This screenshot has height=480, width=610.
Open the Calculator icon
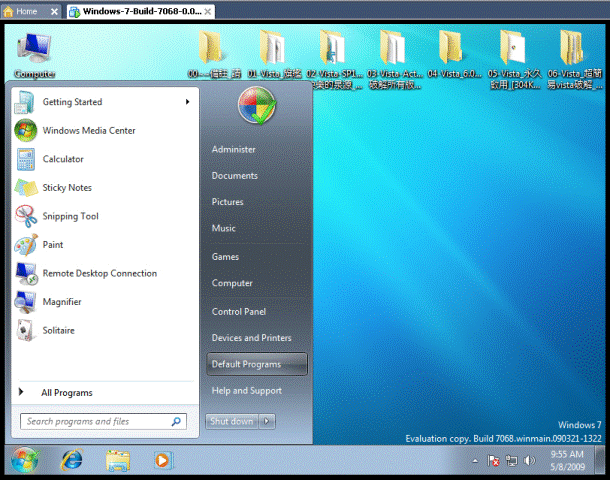(x=26, y=159)
